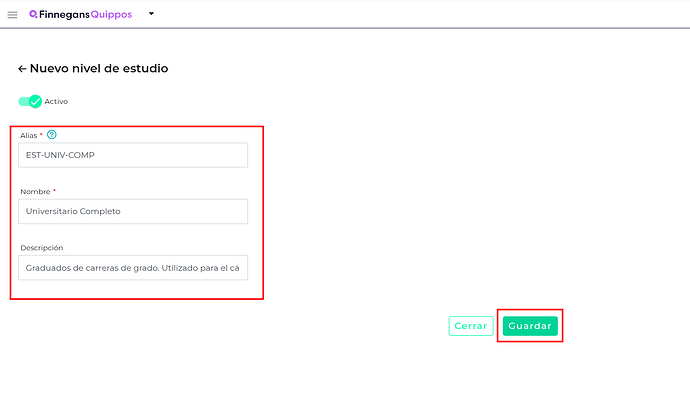The image size is (690, 414).
Task: Click into the Descripción text field
Action: 133,267
